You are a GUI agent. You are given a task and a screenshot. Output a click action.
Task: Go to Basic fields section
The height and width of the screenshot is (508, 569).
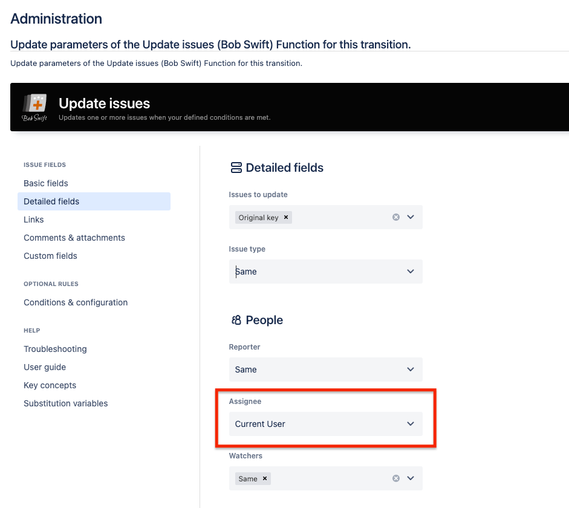coord(46,183)
